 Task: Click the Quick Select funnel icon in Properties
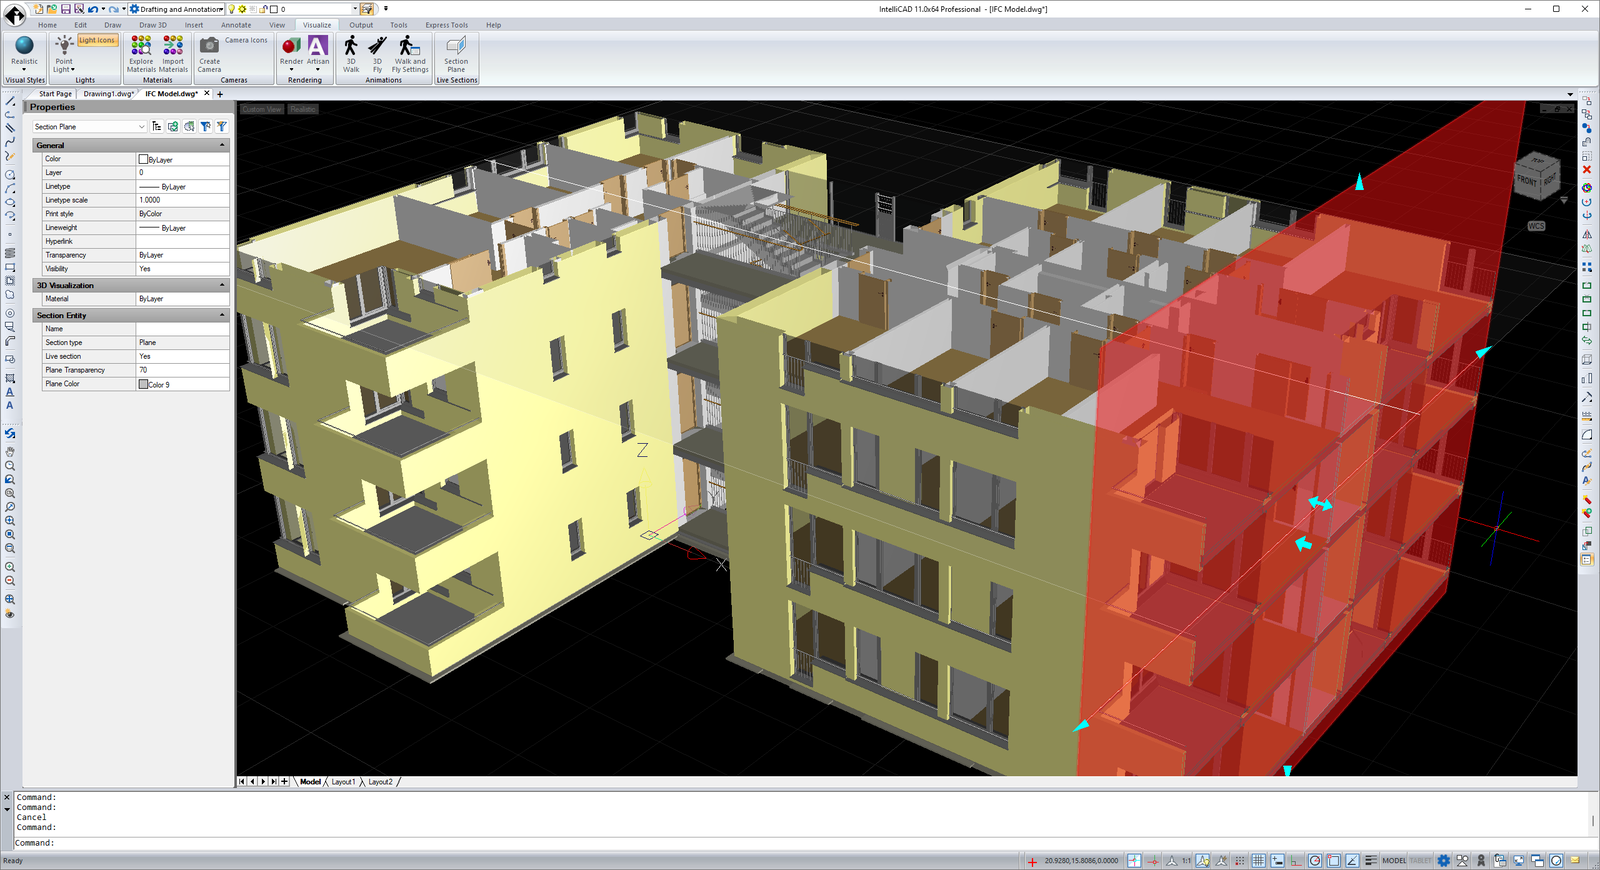222,127
